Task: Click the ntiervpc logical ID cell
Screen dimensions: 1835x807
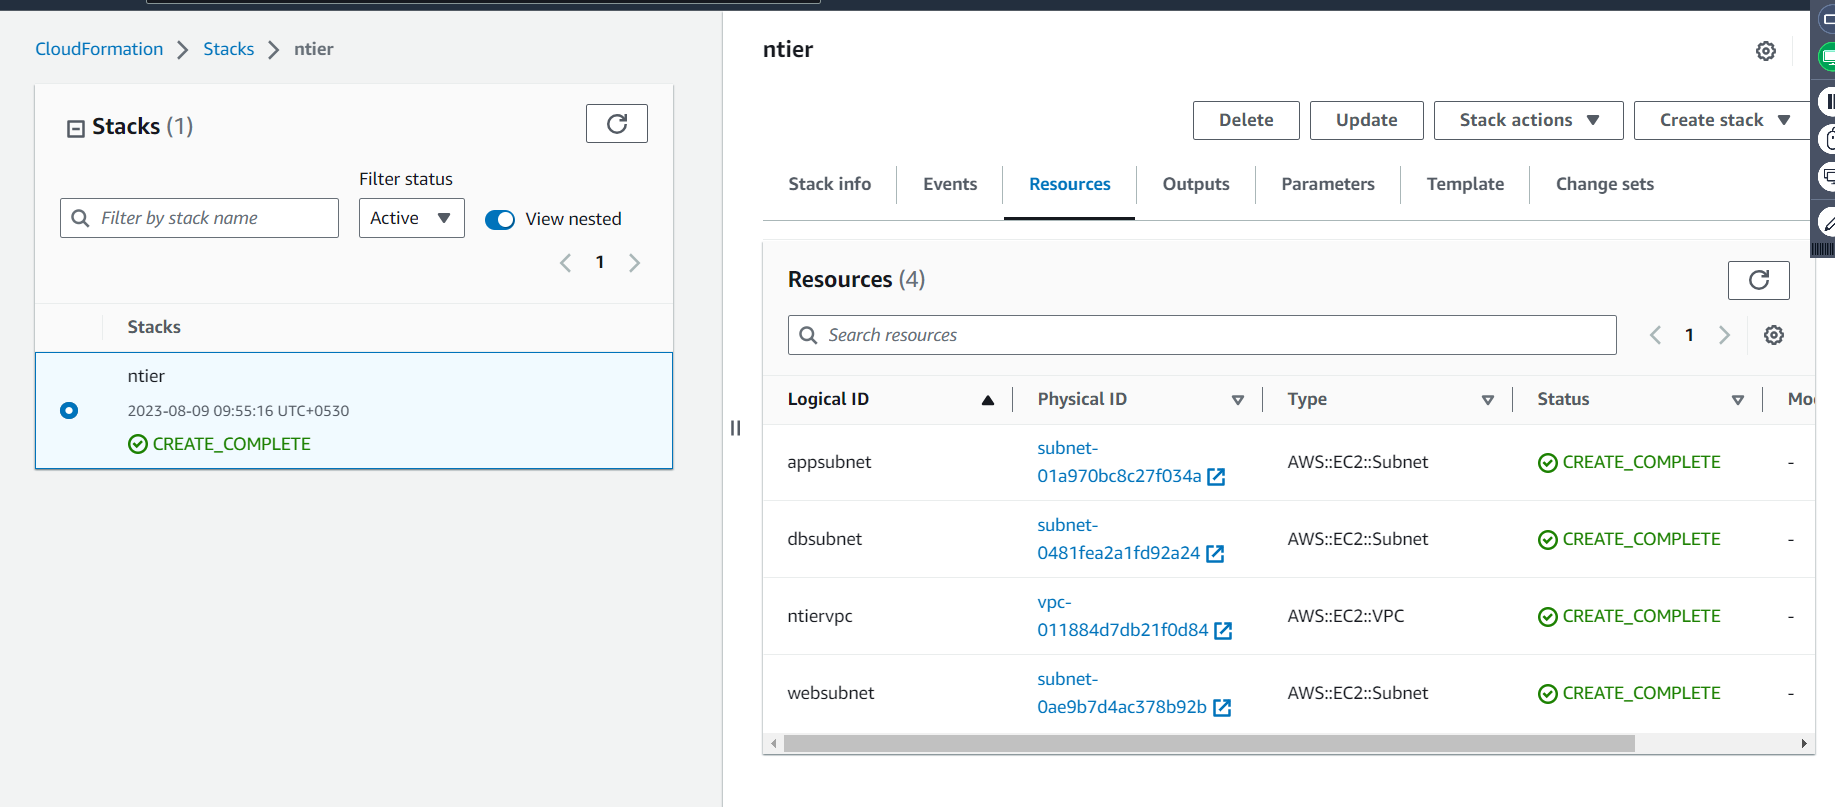Action: (820, 616)
